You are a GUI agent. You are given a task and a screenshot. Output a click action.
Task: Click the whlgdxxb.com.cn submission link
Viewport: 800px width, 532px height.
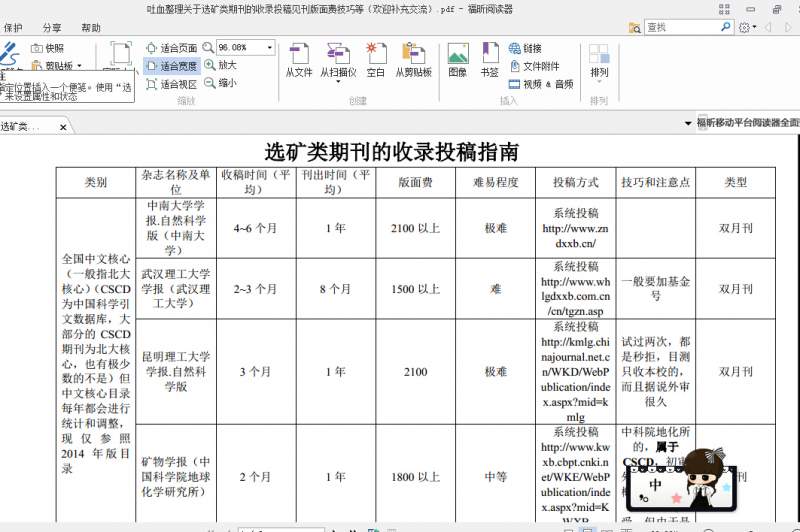(x=576, y=296)
